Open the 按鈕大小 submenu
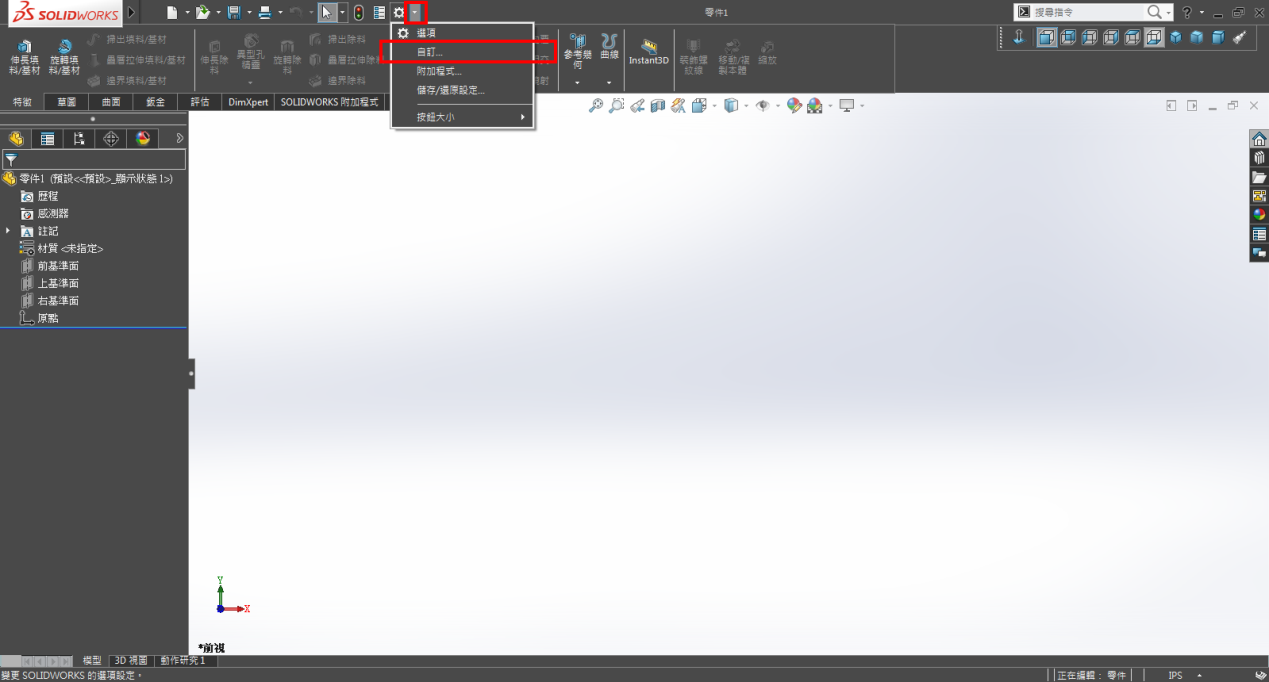Image resolution: width=1269 pixels, height=682 pixels. pyautogui.click(x=462, y=117)
